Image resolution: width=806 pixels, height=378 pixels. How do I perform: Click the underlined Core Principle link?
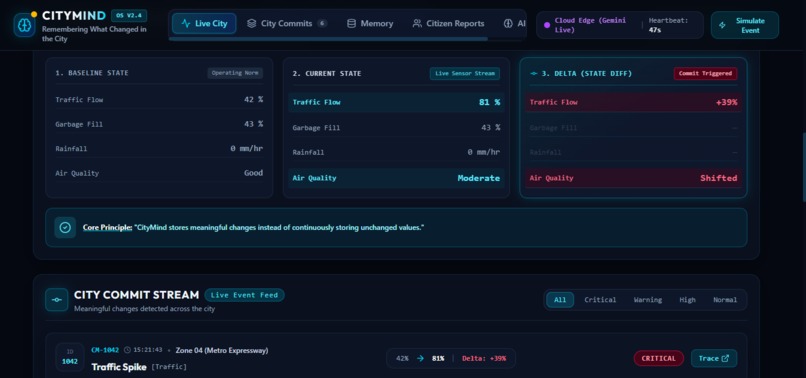[107, 227]
